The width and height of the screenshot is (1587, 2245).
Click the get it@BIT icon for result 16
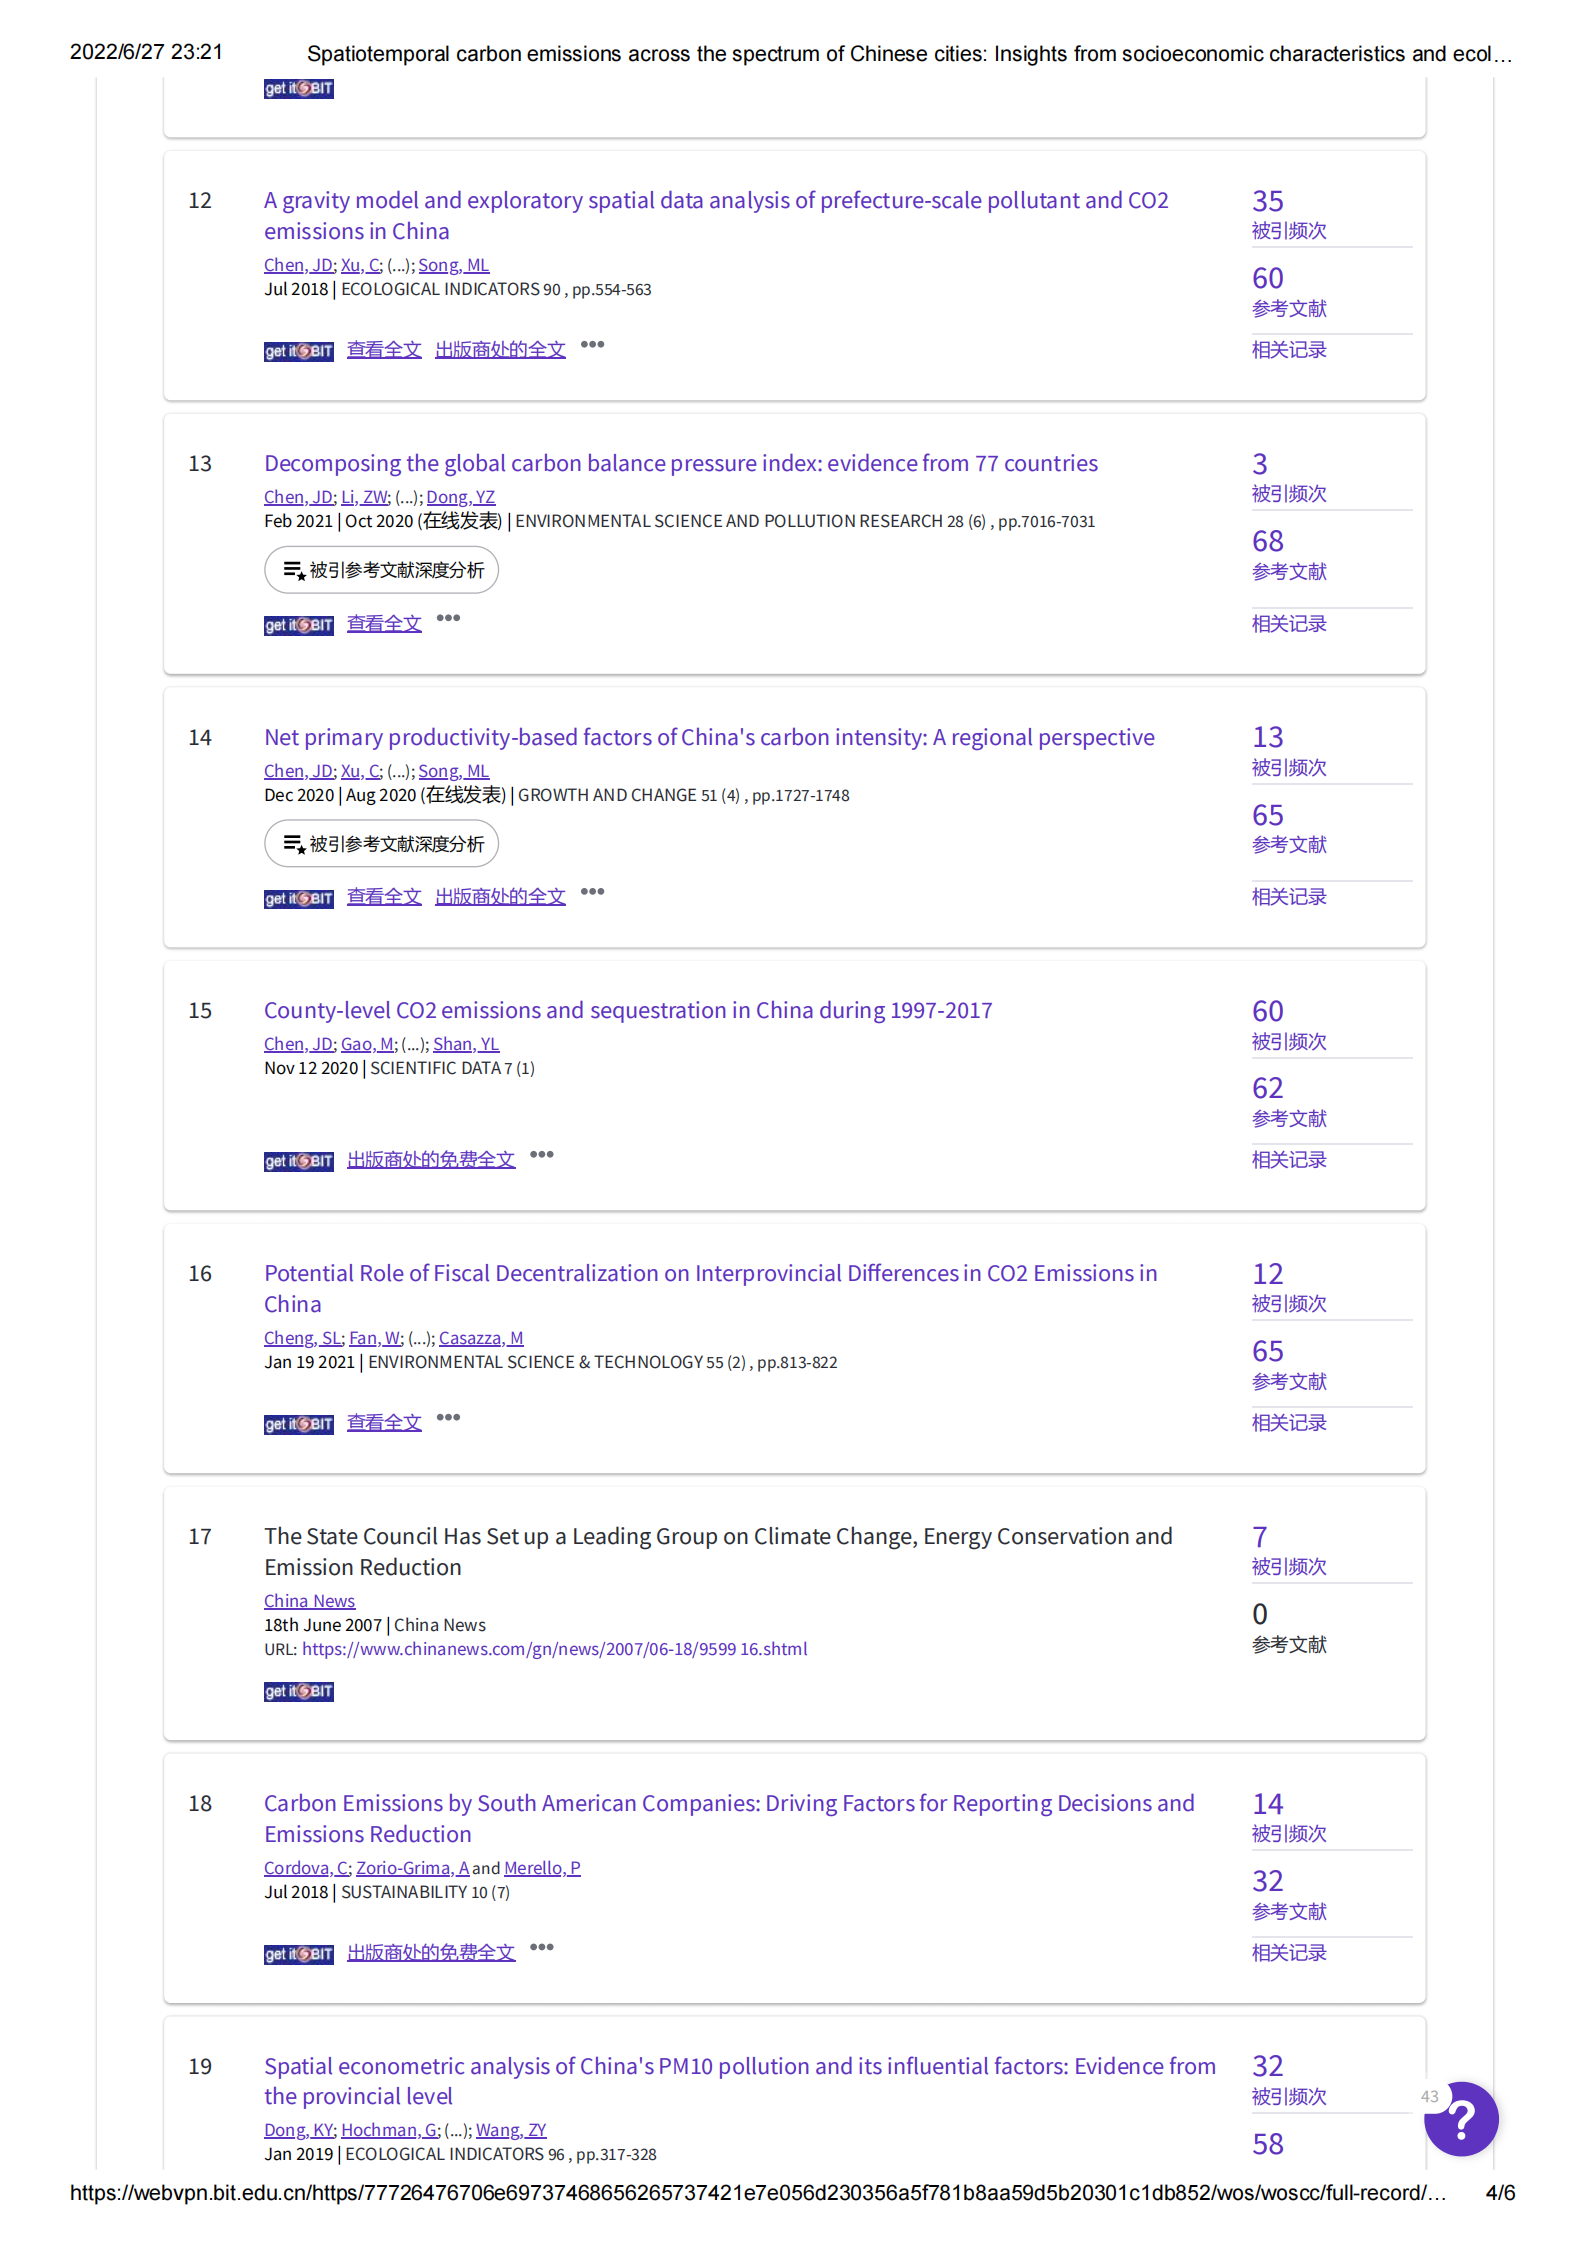click(x=298, y=1424)
